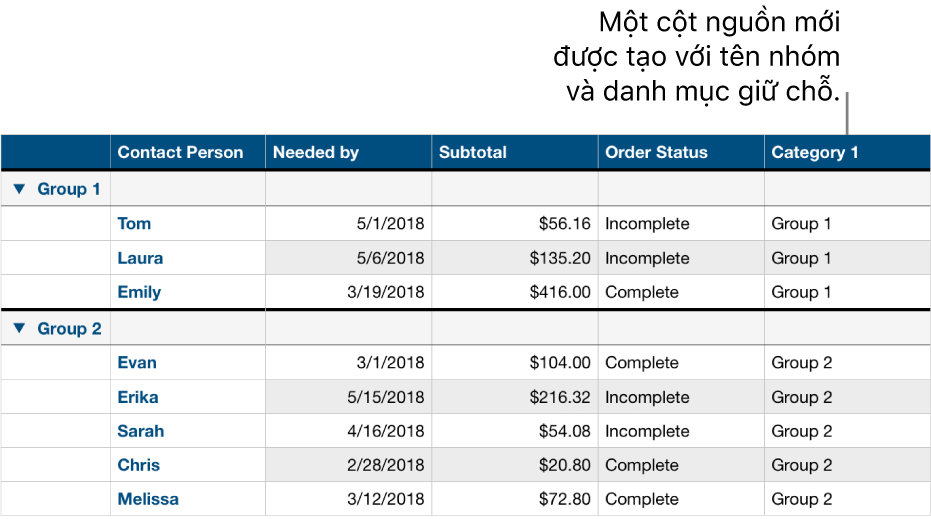
Task: Select the Laura contact cell
Action: [x=140, y=258]
